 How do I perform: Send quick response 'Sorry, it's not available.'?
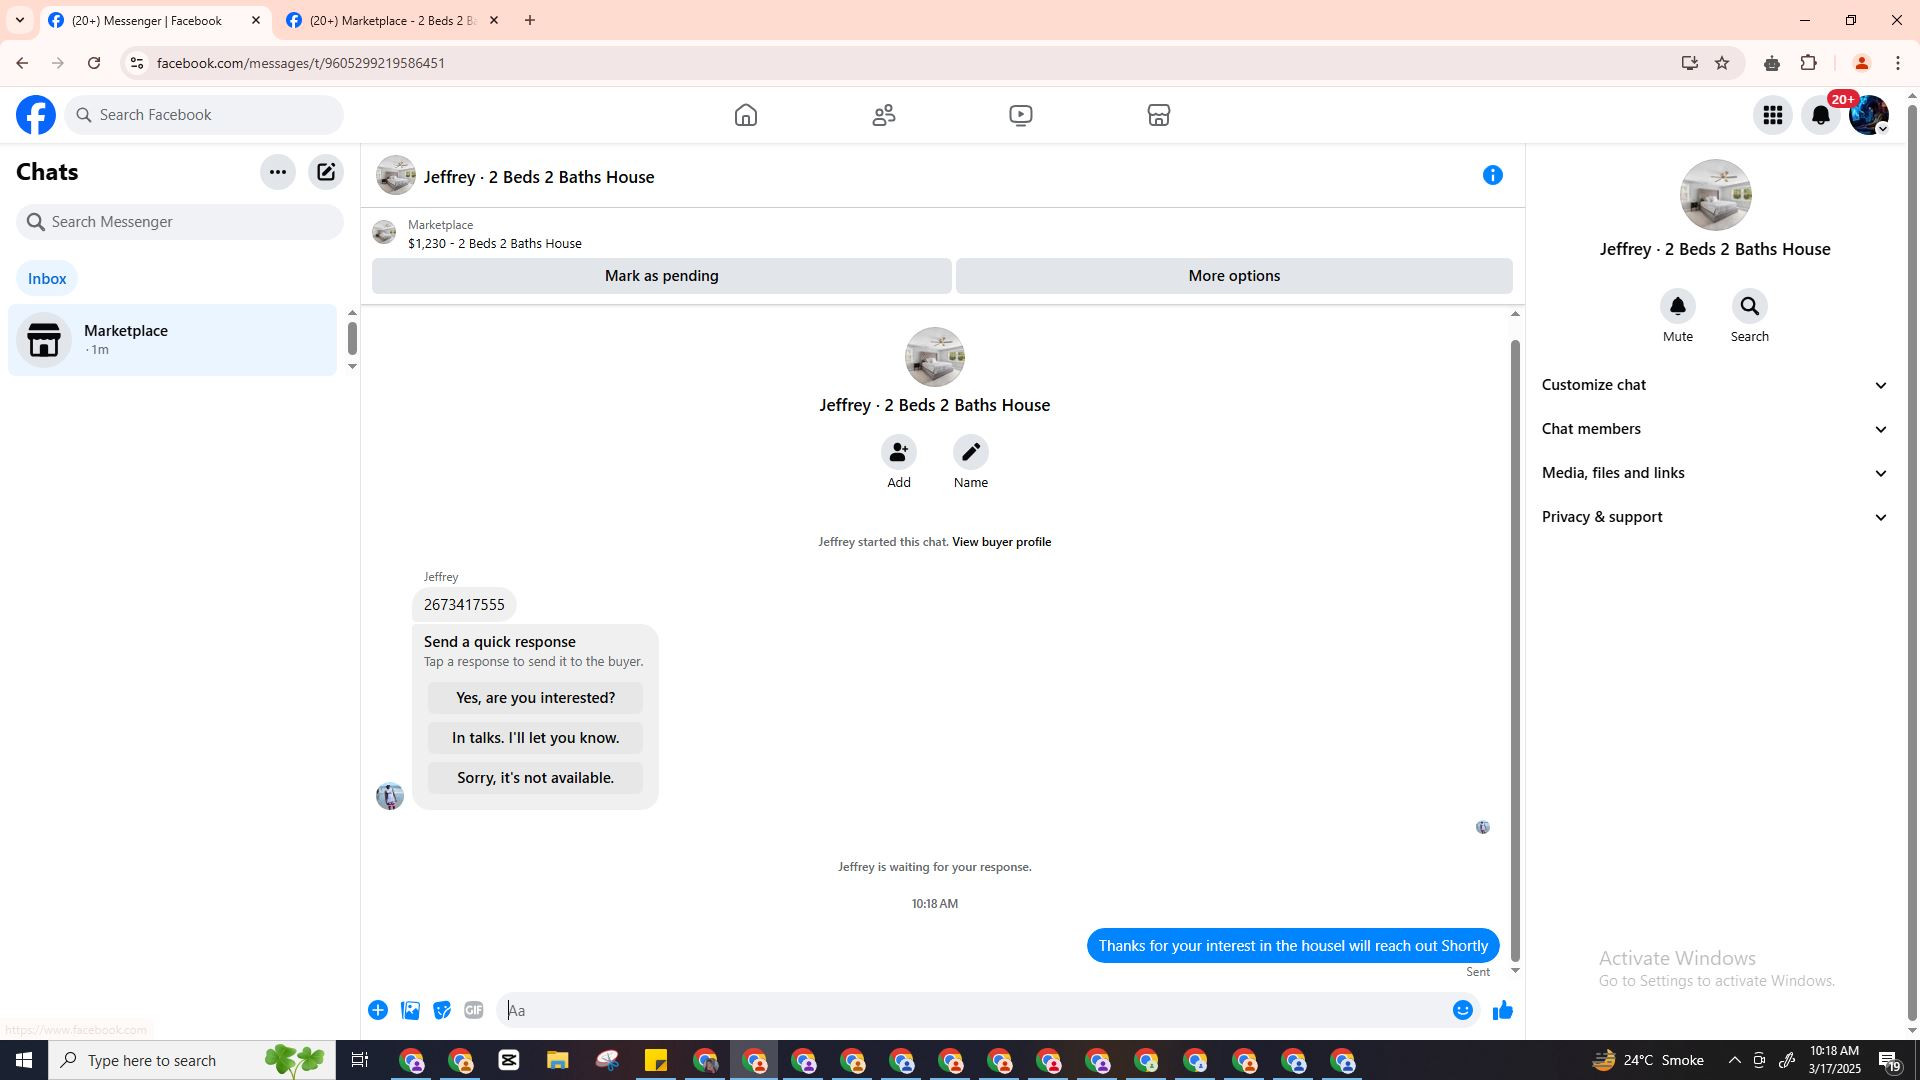pyautogui.click(x=535, y=778)
